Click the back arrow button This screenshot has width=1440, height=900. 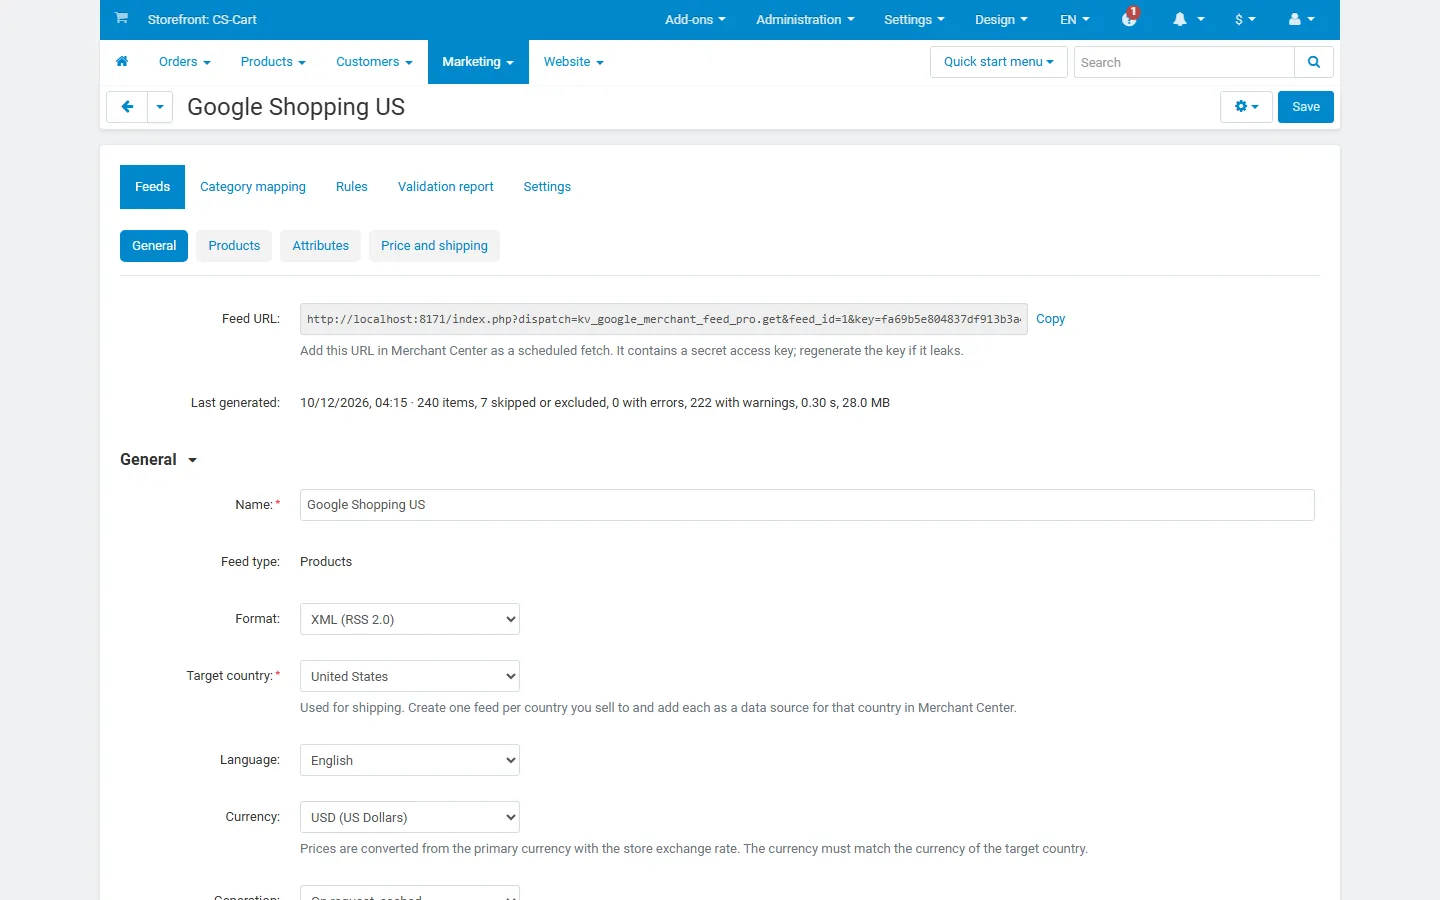(x=127, y=107)
